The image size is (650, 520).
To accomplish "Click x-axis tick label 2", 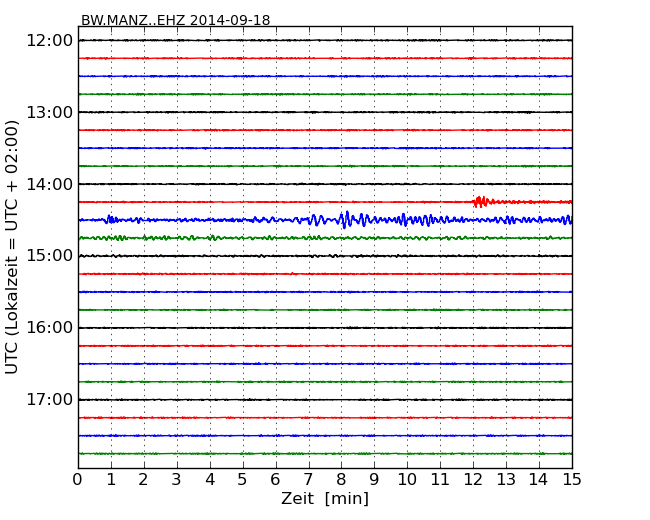I will [x=144, y=480].
